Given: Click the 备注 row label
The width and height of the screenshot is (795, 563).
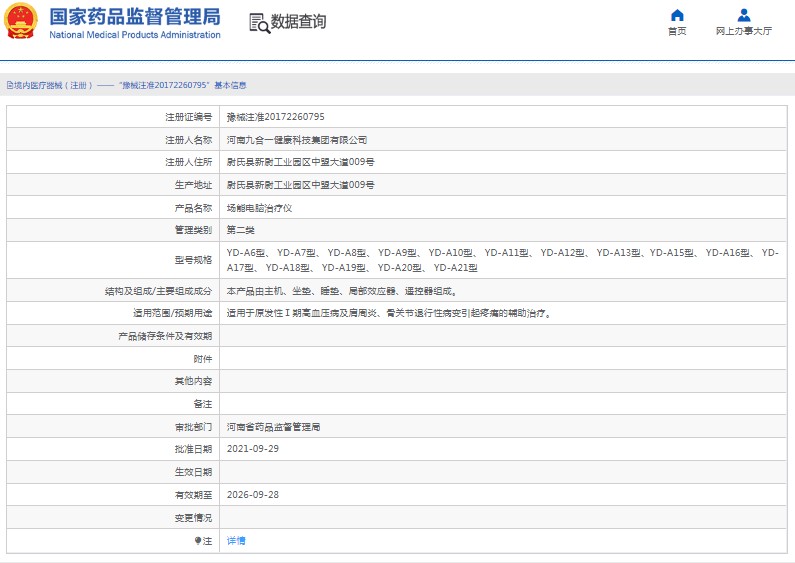Looking at the screenshot, I should (x=203, y=404).
